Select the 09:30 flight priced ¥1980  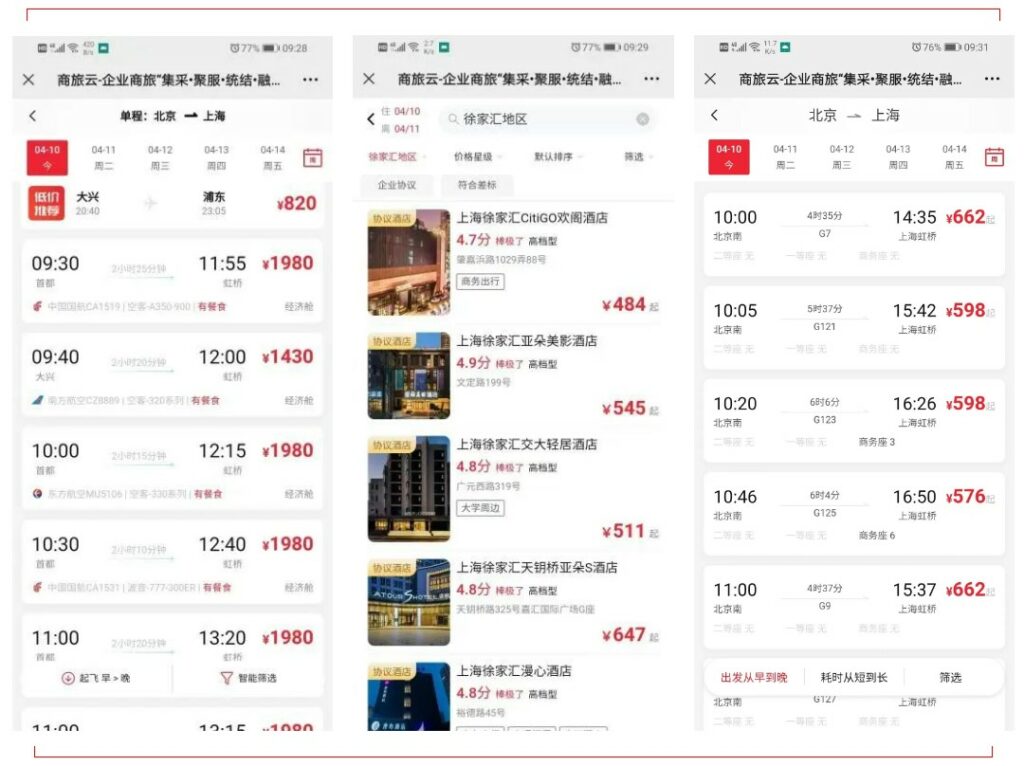tap(172, 281)
